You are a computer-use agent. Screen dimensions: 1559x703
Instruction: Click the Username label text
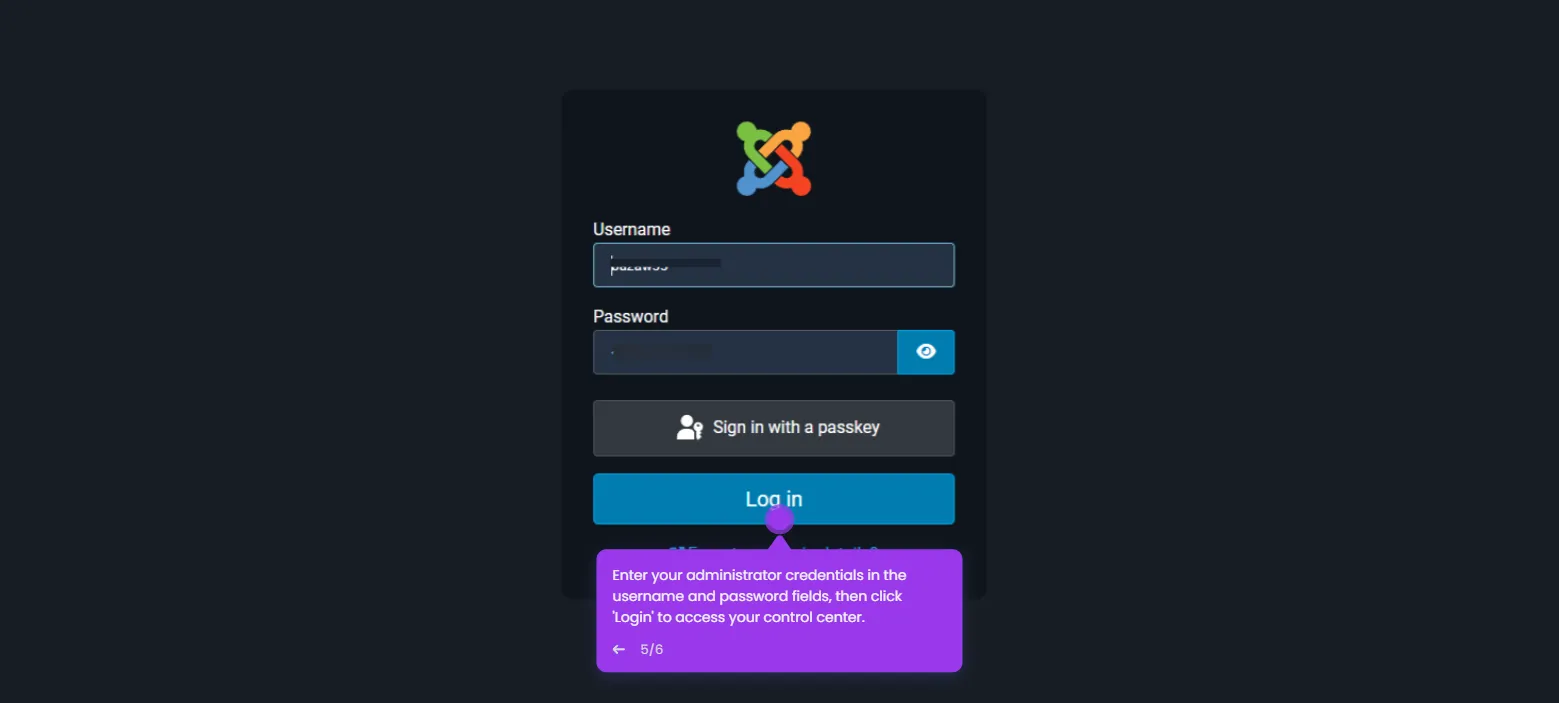[632, 229]
